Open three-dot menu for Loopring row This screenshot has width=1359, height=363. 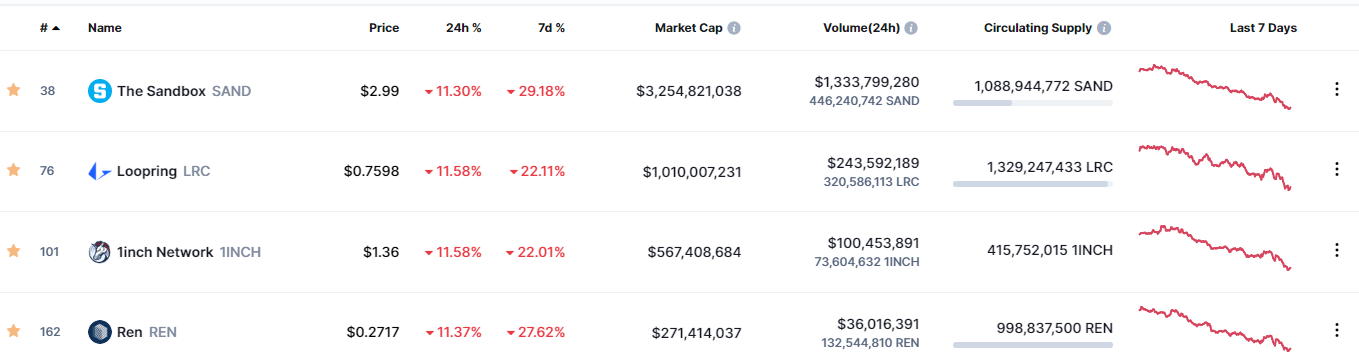pyautogui.click(x=1337, y=169)
